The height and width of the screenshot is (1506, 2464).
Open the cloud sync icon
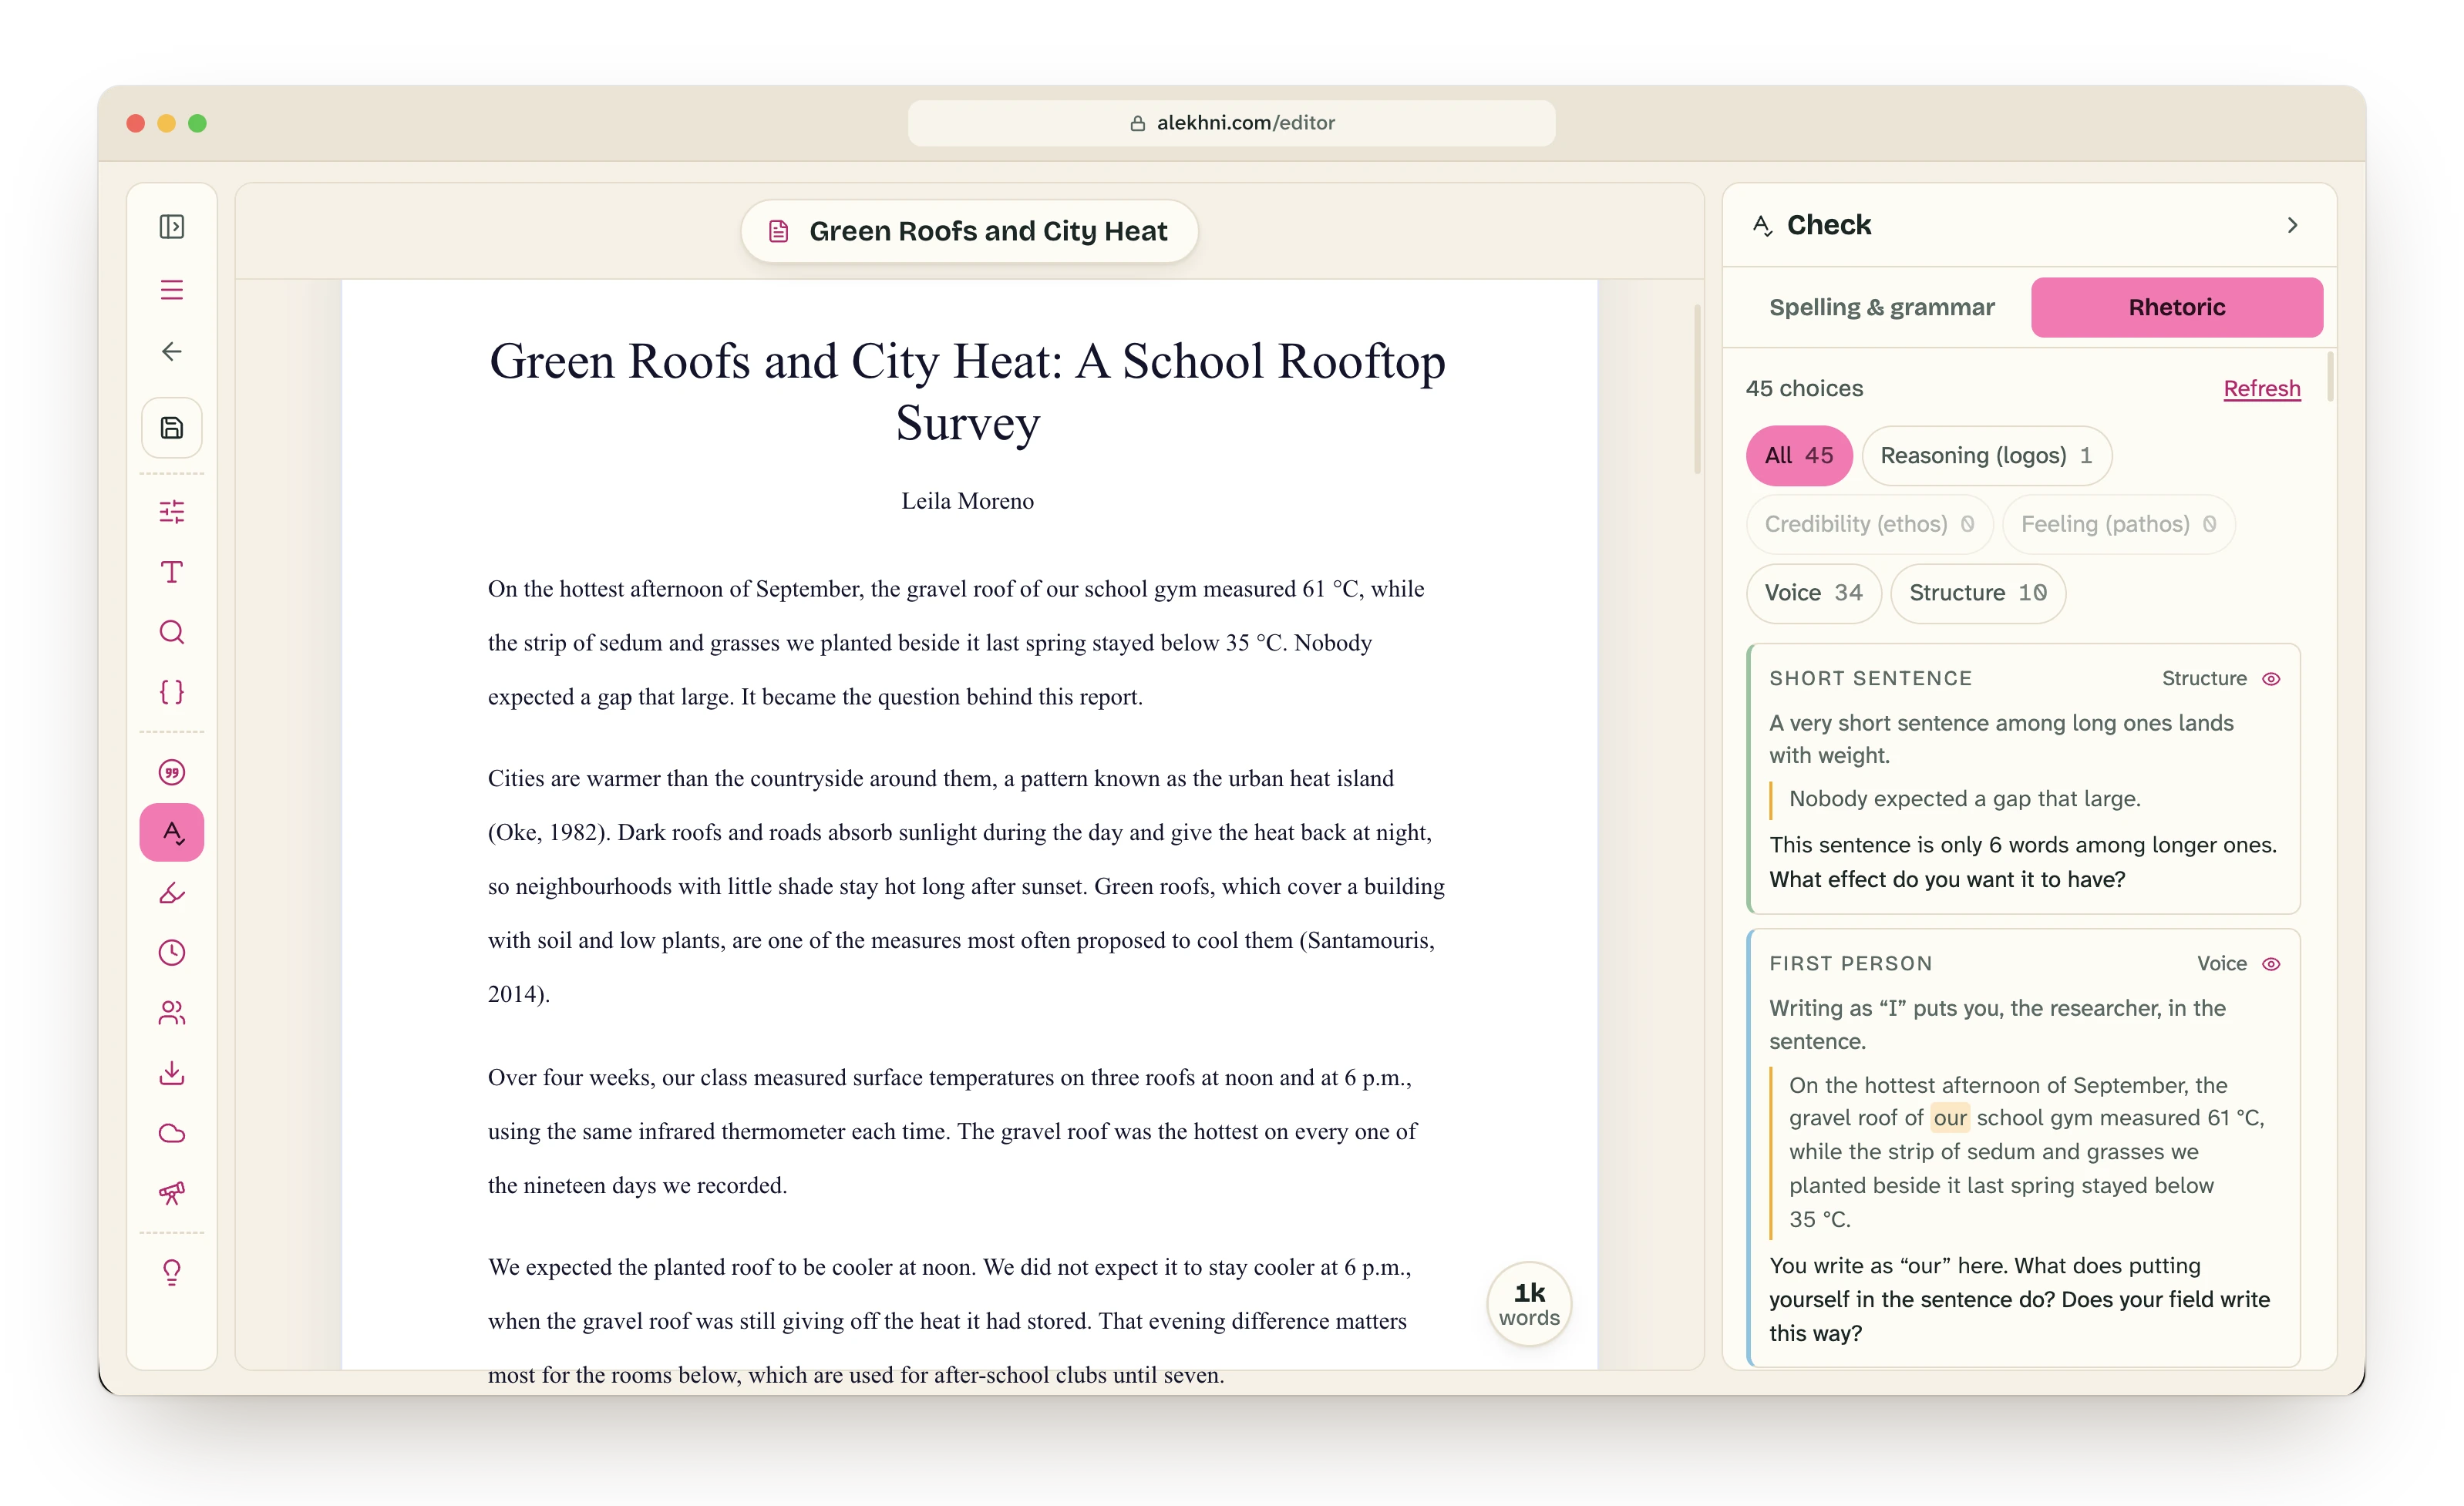pyautogui.click(x=172, y=1133)
